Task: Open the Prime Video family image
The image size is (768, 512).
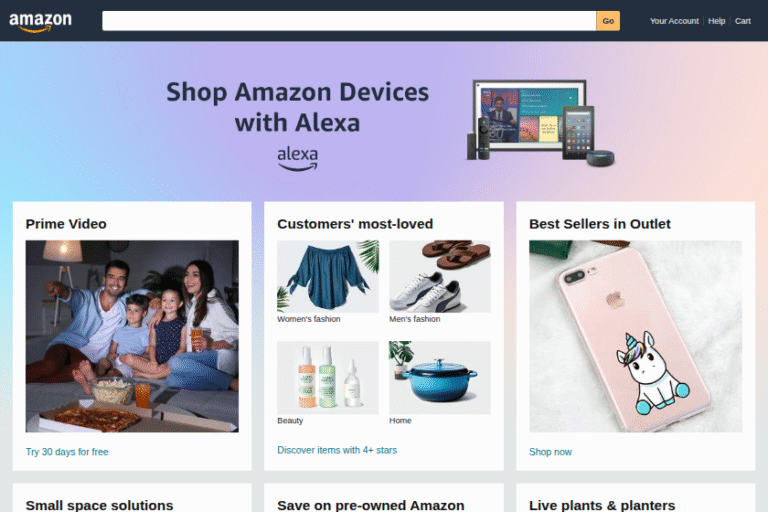Action: tap(132, 336)
